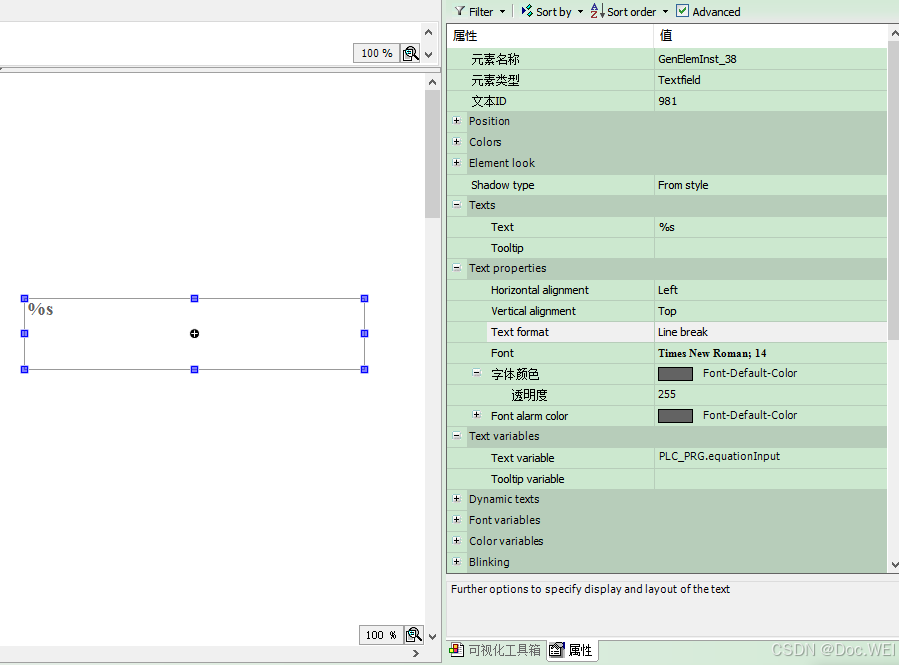Click the center move handle of the textfield
Image resolution: width=899 pixels, height=665 pixels.
click(194, 334)
